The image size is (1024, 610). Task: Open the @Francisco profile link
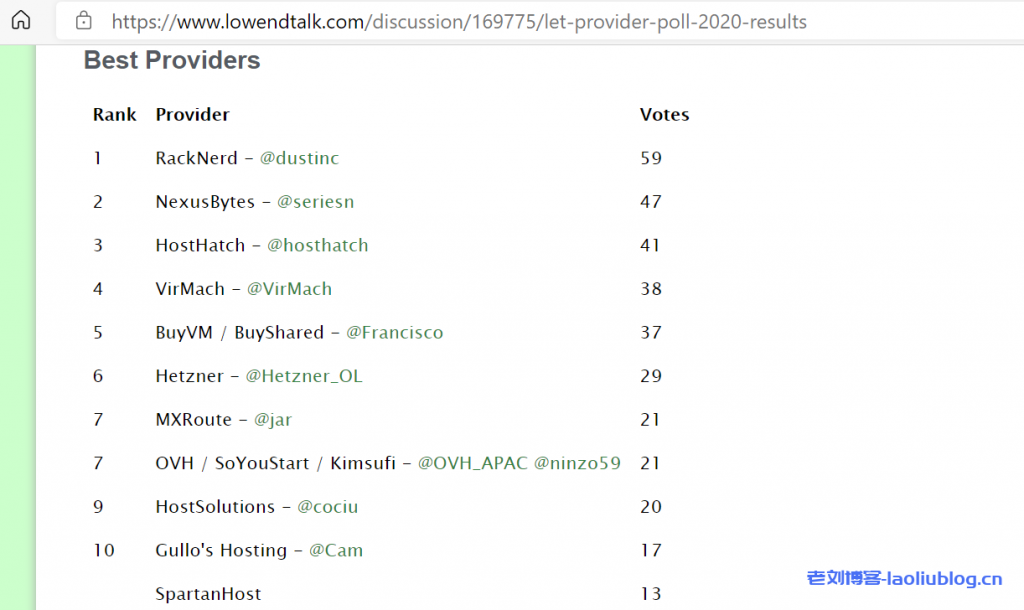pos(394,333)
